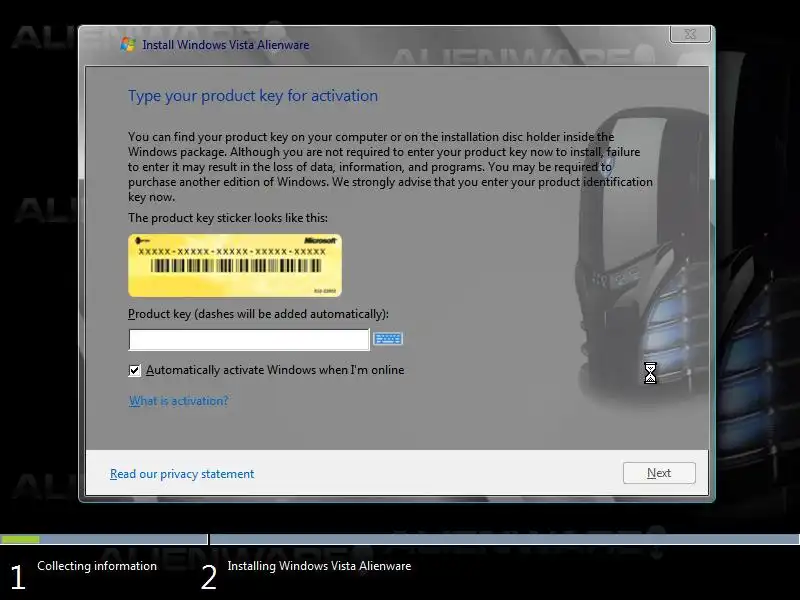Click the Windows flag icon in title bar

[x=128, y=44]
